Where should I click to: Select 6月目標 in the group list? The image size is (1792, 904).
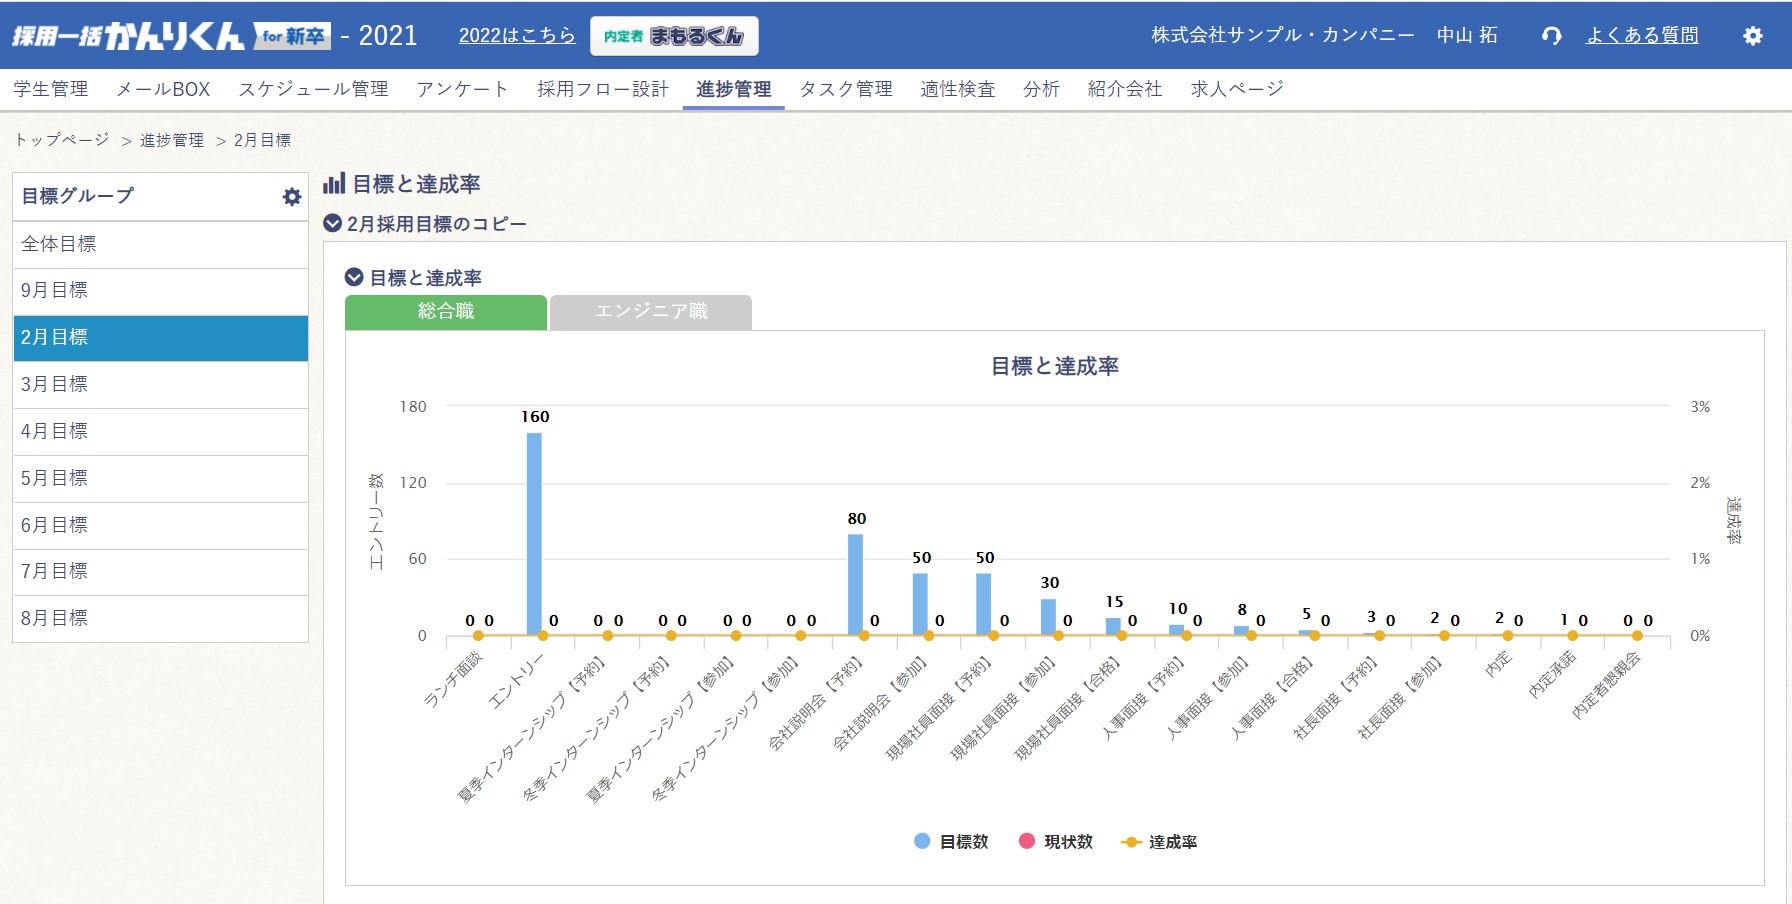(x=160, y=526)
